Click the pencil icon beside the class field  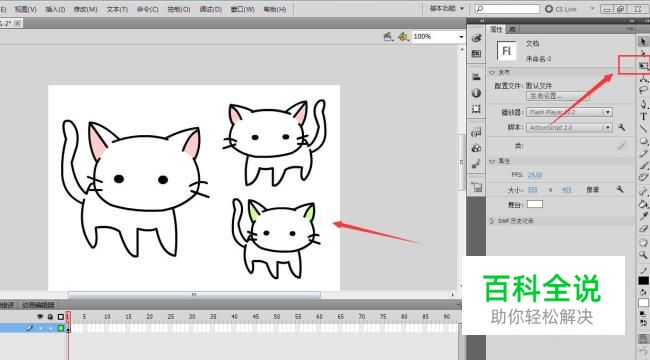pyautogui.click(x=621, y=146)
